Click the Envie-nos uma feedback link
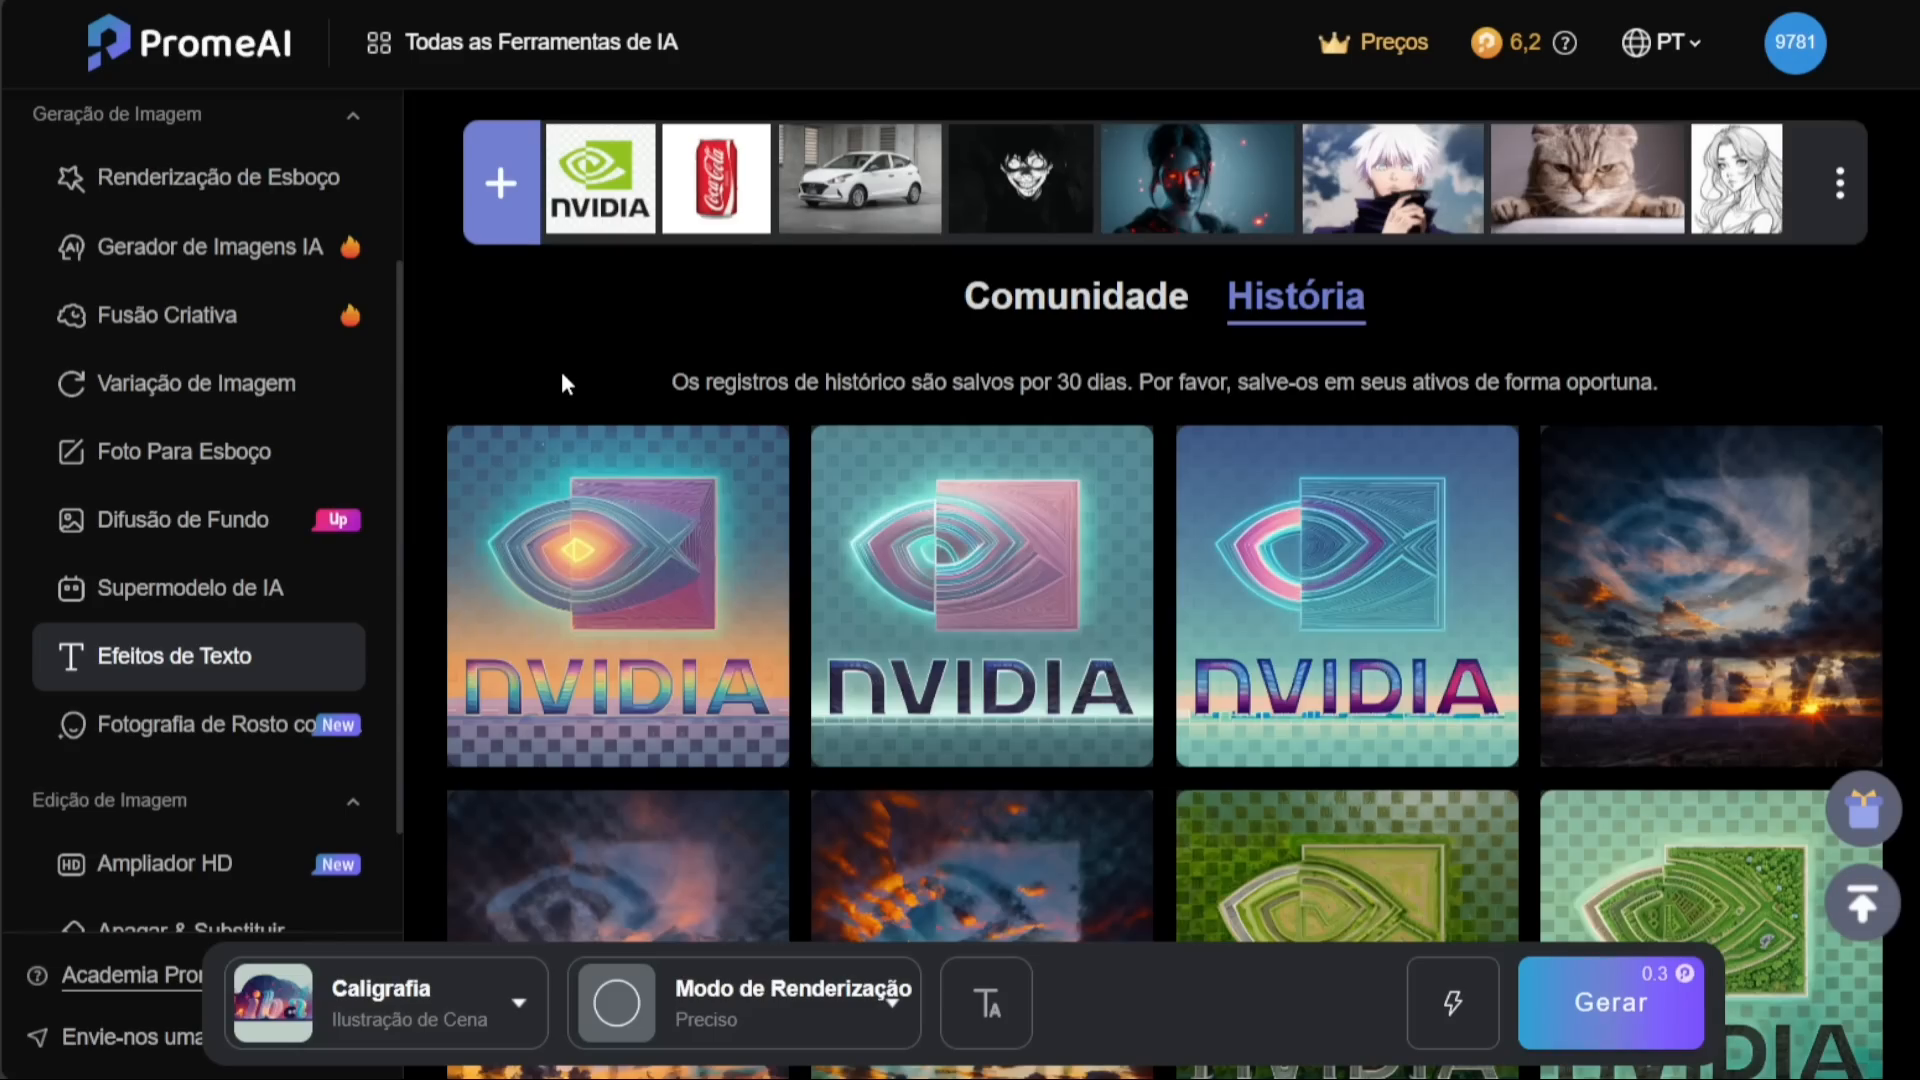Viewport: 1920px width, 1080px height. (x=132, y=1037)
